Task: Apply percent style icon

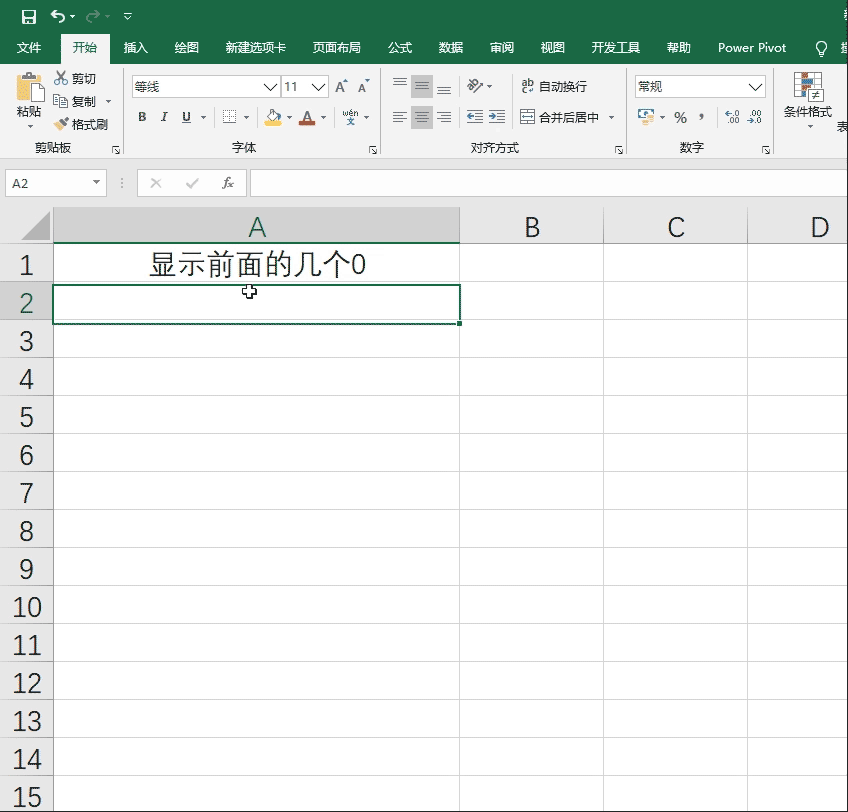Action: [x=680, y=117]
